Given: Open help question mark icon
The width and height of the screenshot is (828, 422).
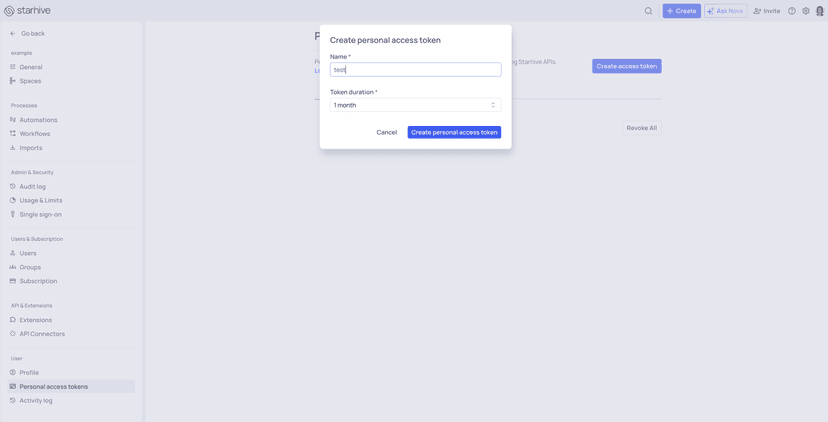Looking at the screenshot, I should click(792, 11).
